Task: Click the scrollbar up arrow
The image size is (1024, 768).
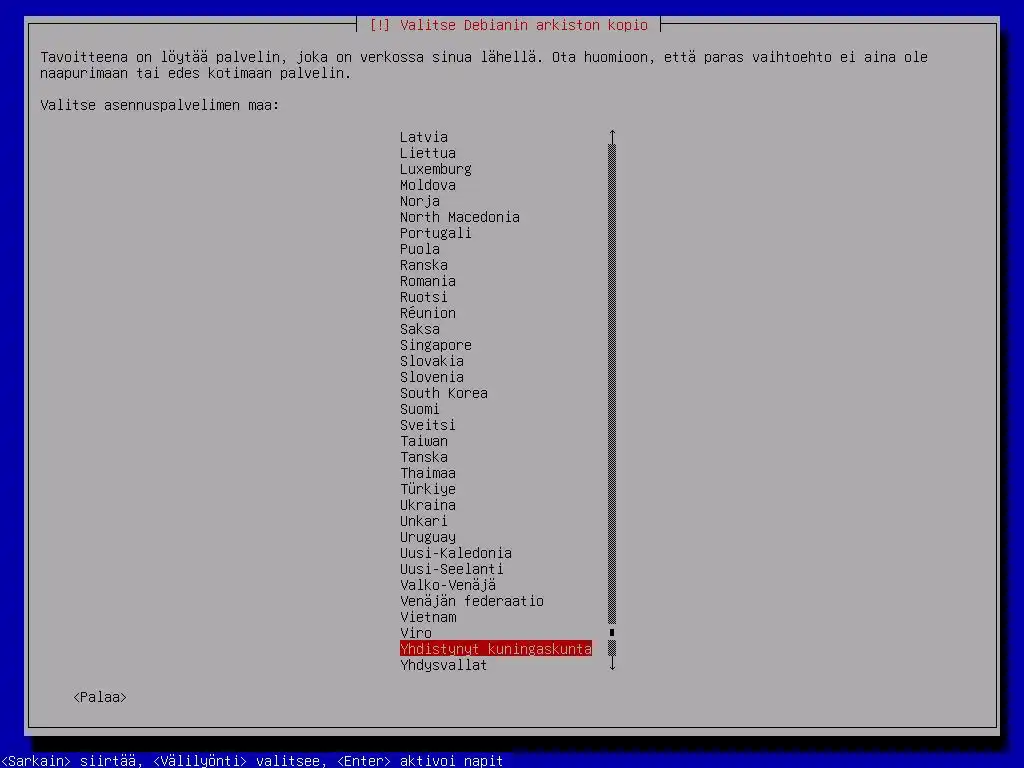Action: click(x=612, y=136)
